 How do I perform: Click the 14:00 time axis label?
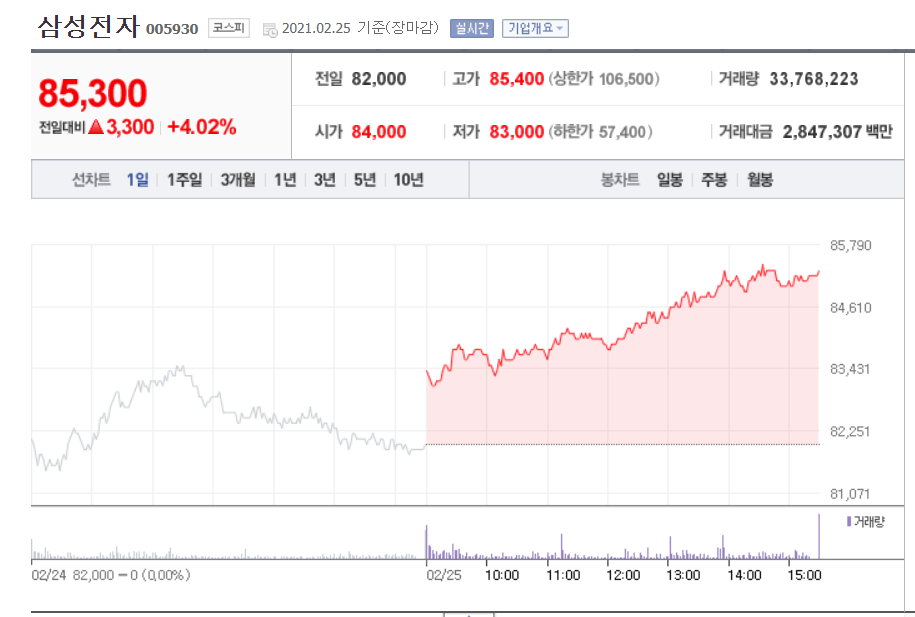745,575
